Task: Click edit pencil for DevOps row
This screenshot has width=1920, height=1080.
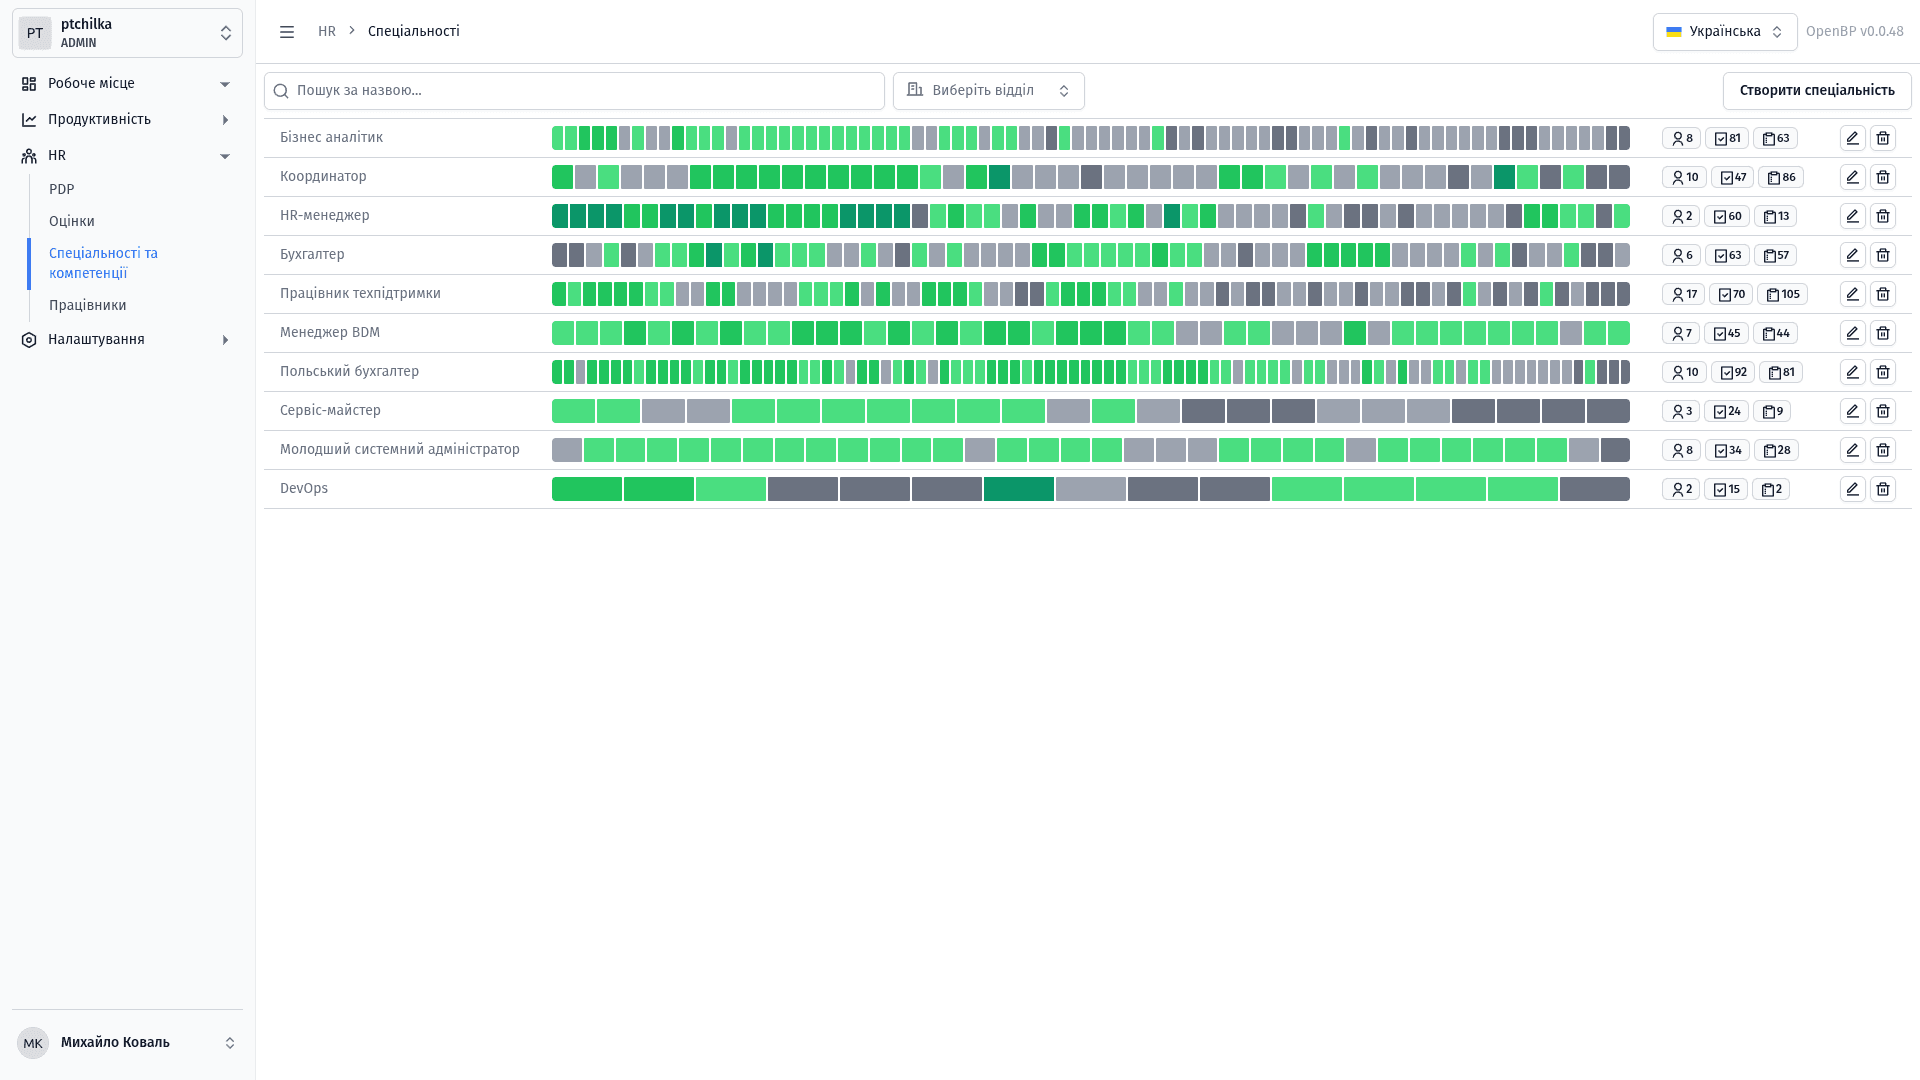Action: [x=1852, y=489]
